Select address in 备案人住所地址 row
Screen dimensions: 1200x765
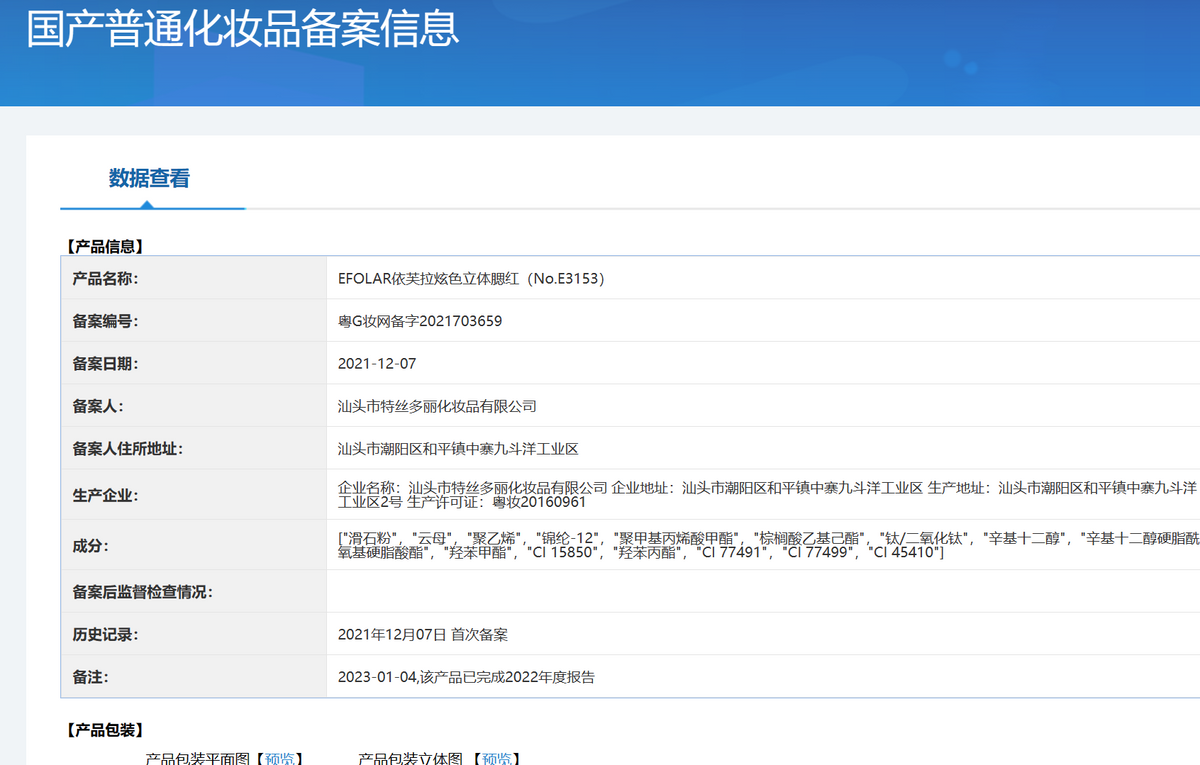point(458,450)
